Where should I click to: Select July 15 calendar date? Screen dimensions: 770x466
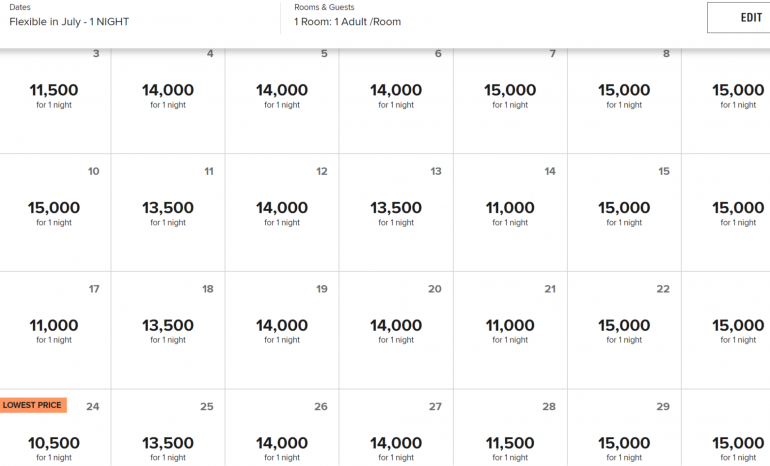tap(624, 212)
